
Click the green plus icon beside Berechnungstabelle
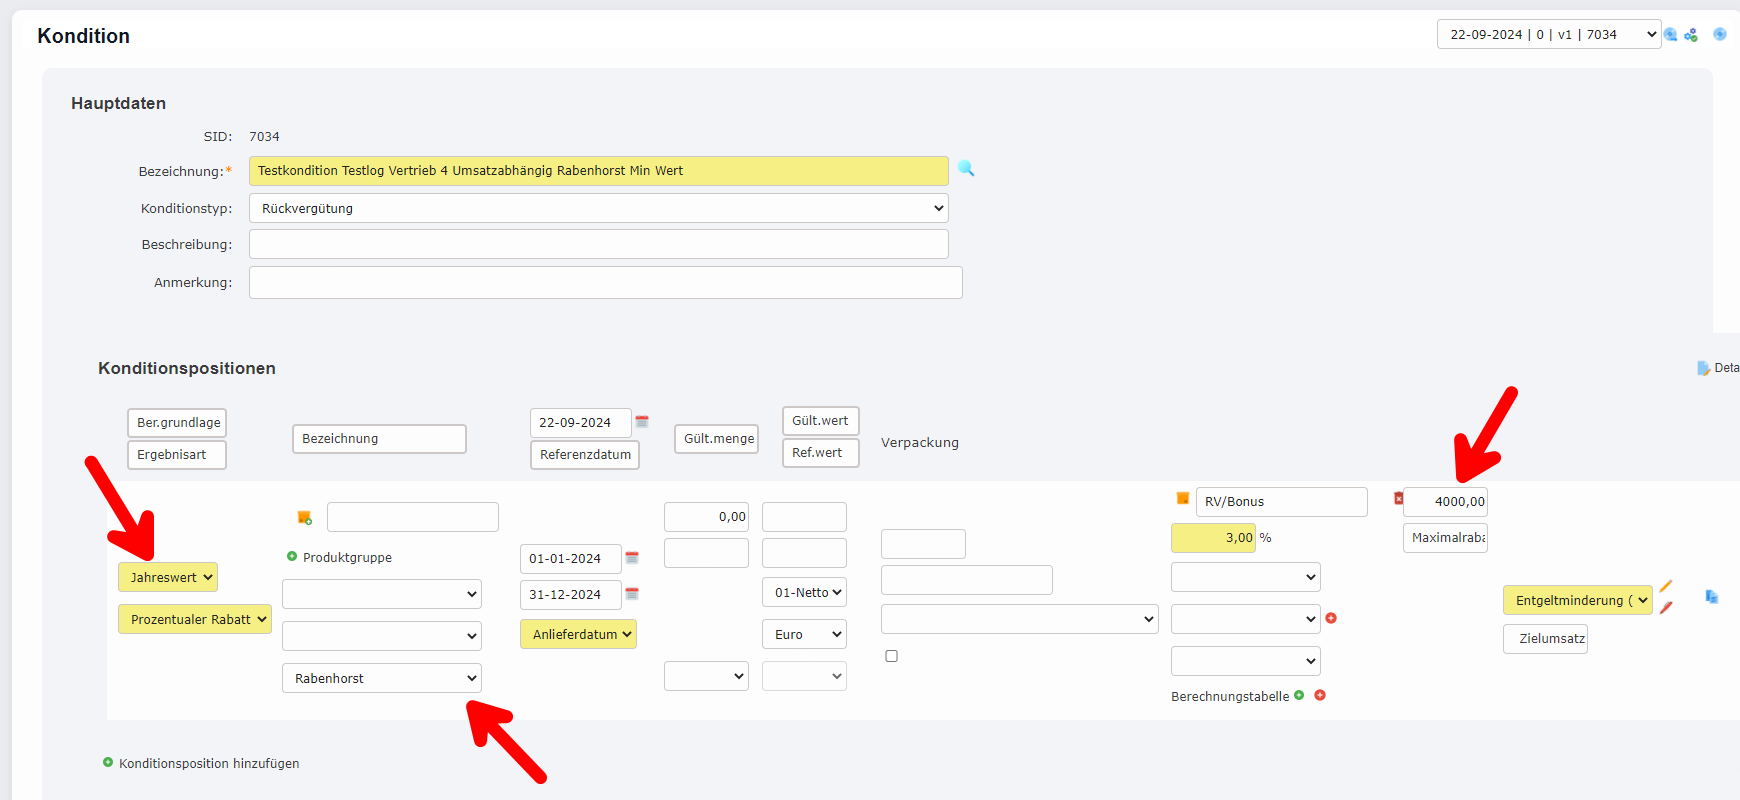pyautogui.click(x=1299, y=695)
